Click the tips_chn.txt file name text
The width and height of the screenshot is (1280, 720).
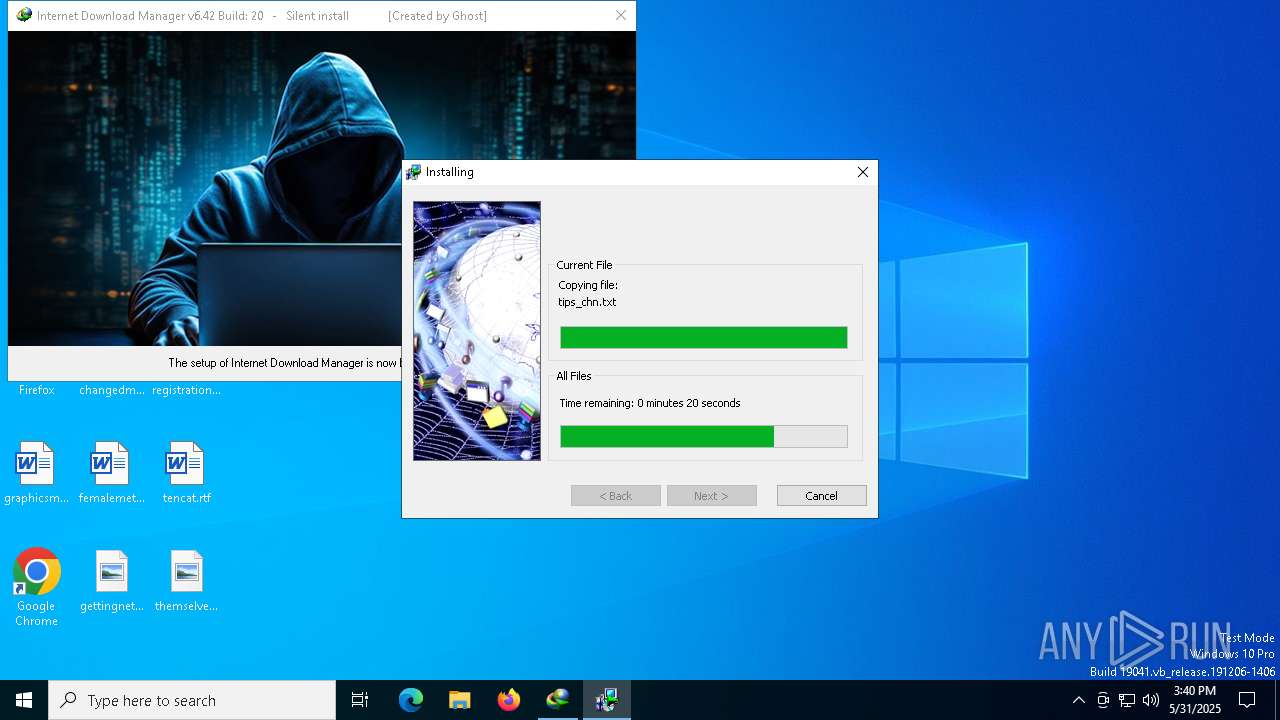point(587,302)
